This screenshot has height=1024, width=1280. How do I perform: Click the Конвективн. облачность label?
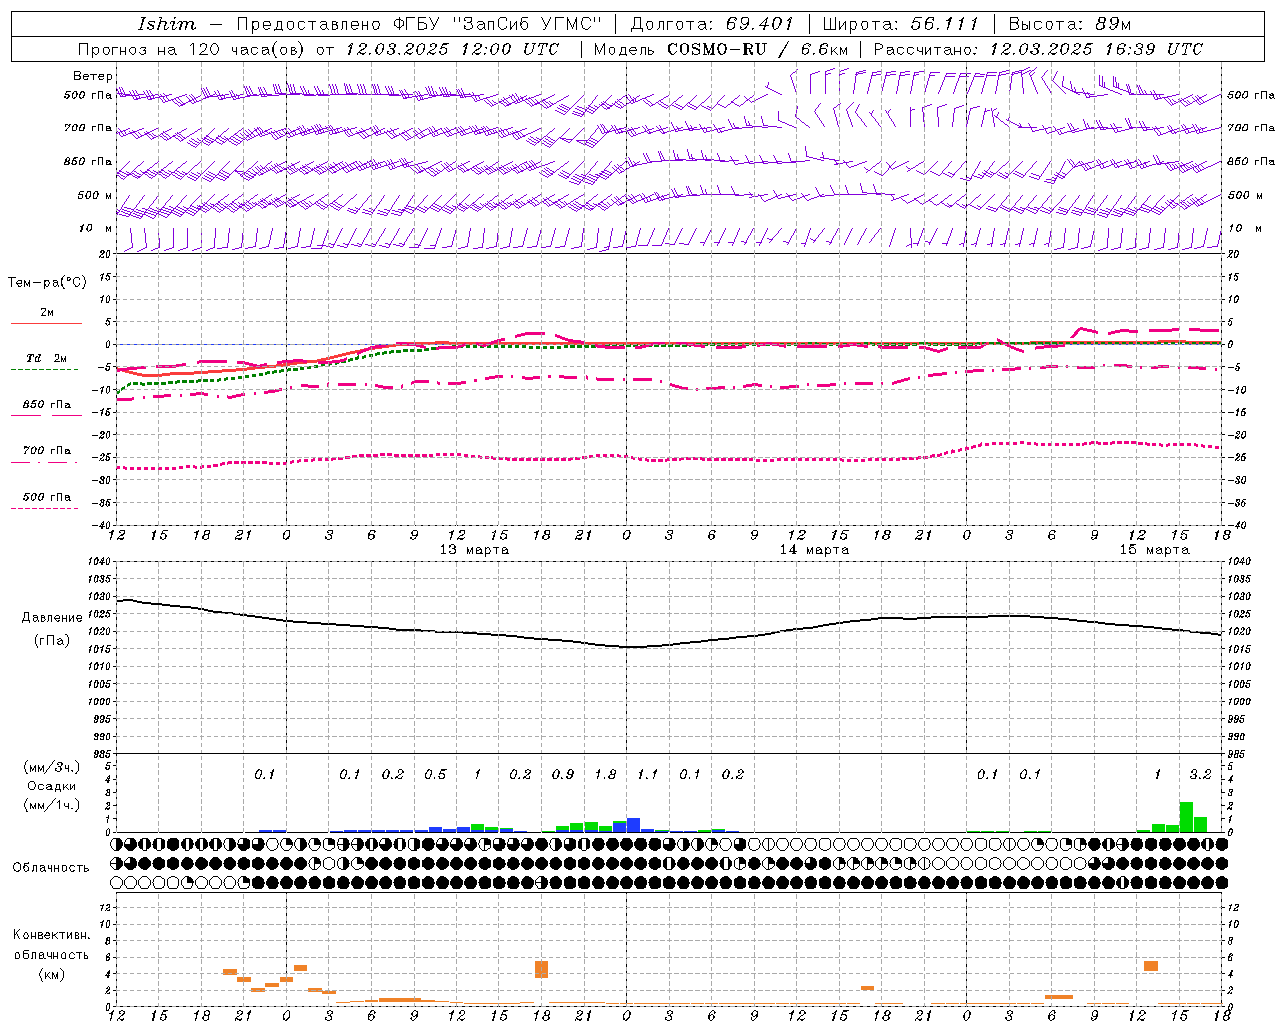point(51,945)
